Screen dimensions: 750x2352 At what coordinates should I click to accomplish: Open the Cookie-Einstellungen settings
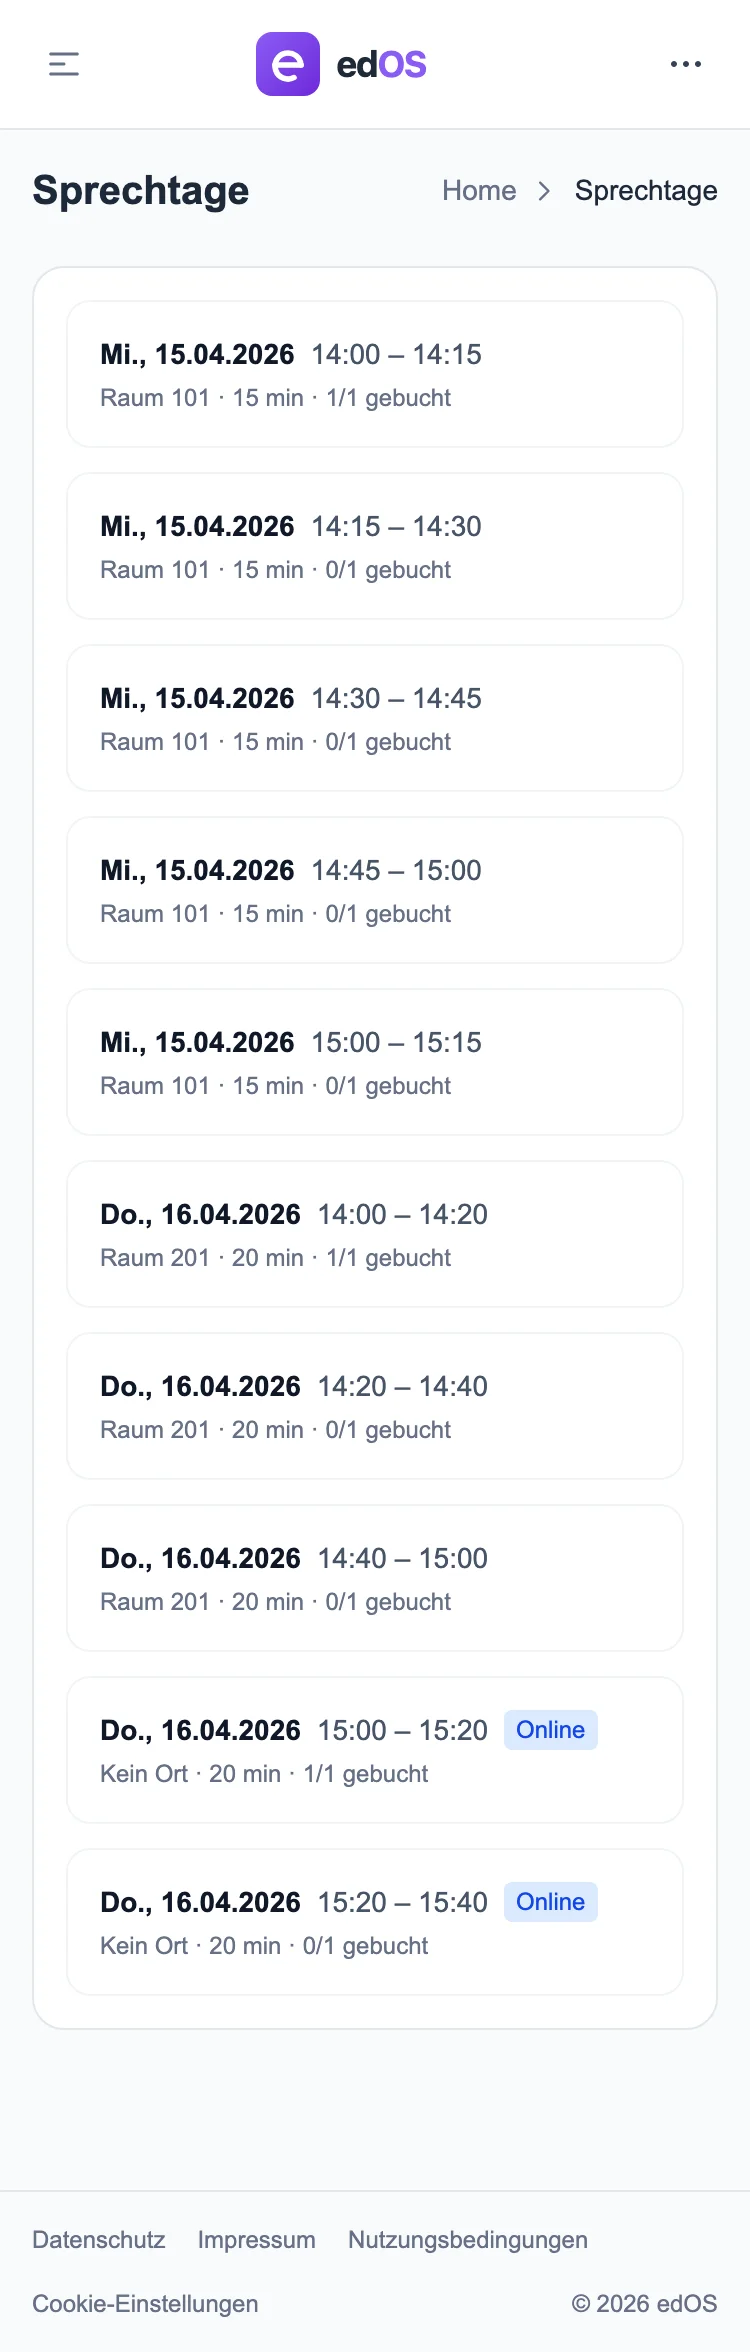tap(145, 2304)
